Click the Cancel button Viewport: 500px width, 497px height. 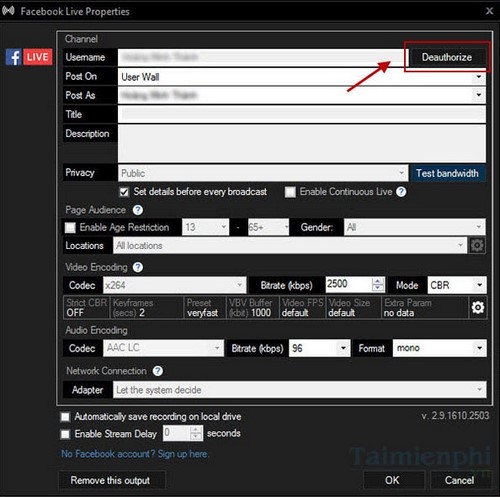coord(461,480)
